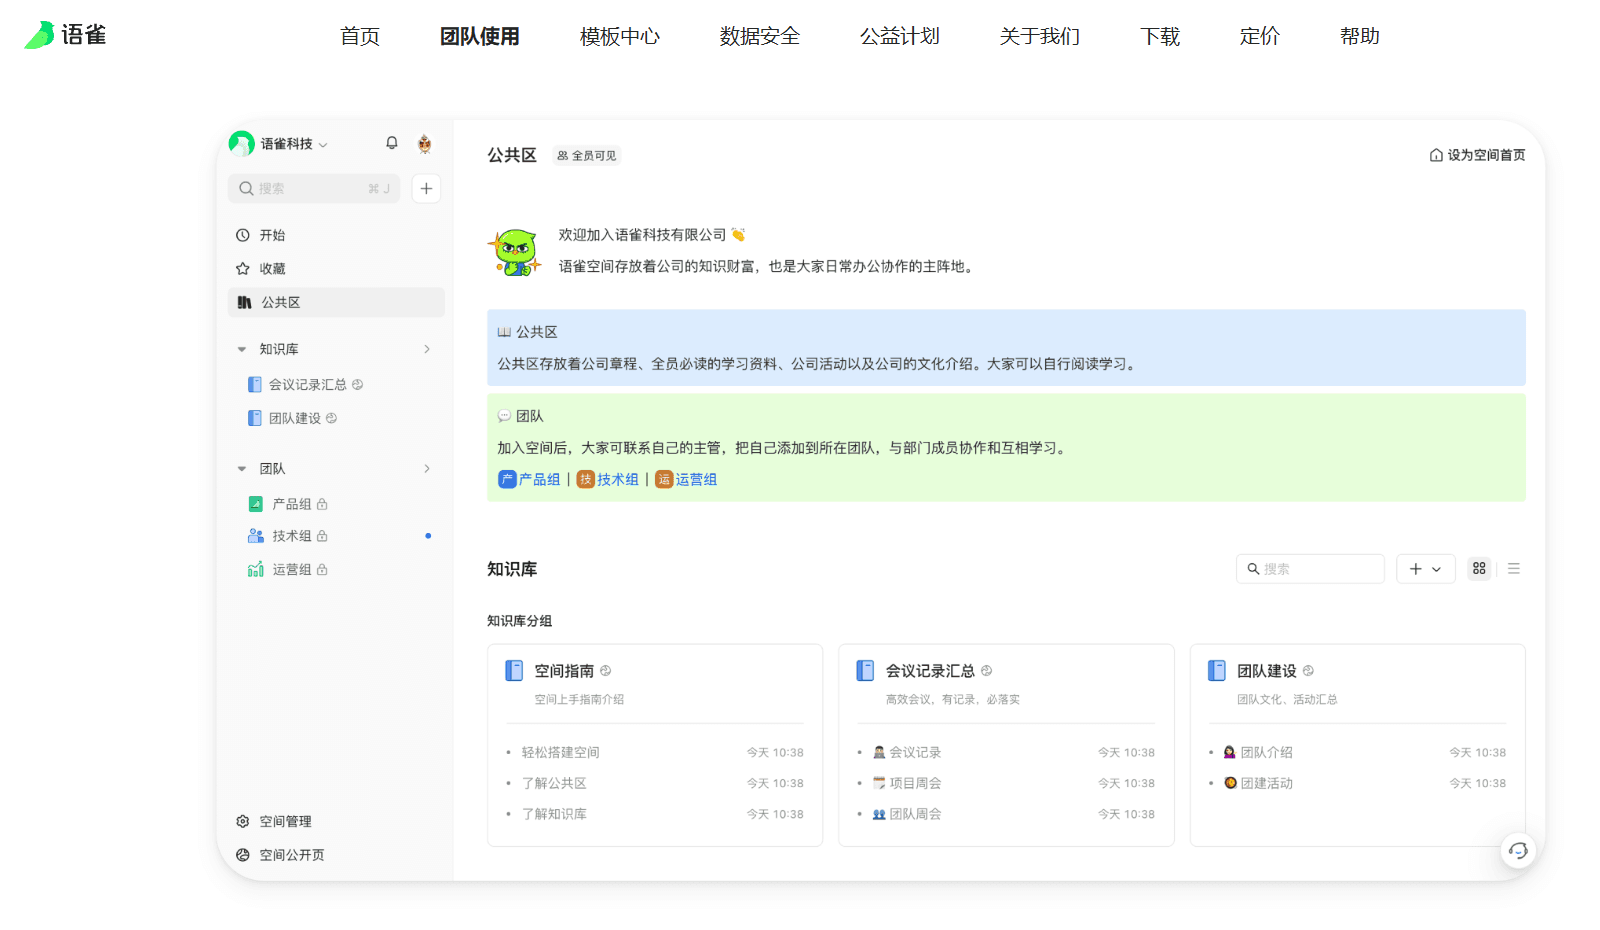Viewport: 1600px width, 930px height.
Task: Open 关于我们 in top navigation
Action: (x=1040, y=36)
